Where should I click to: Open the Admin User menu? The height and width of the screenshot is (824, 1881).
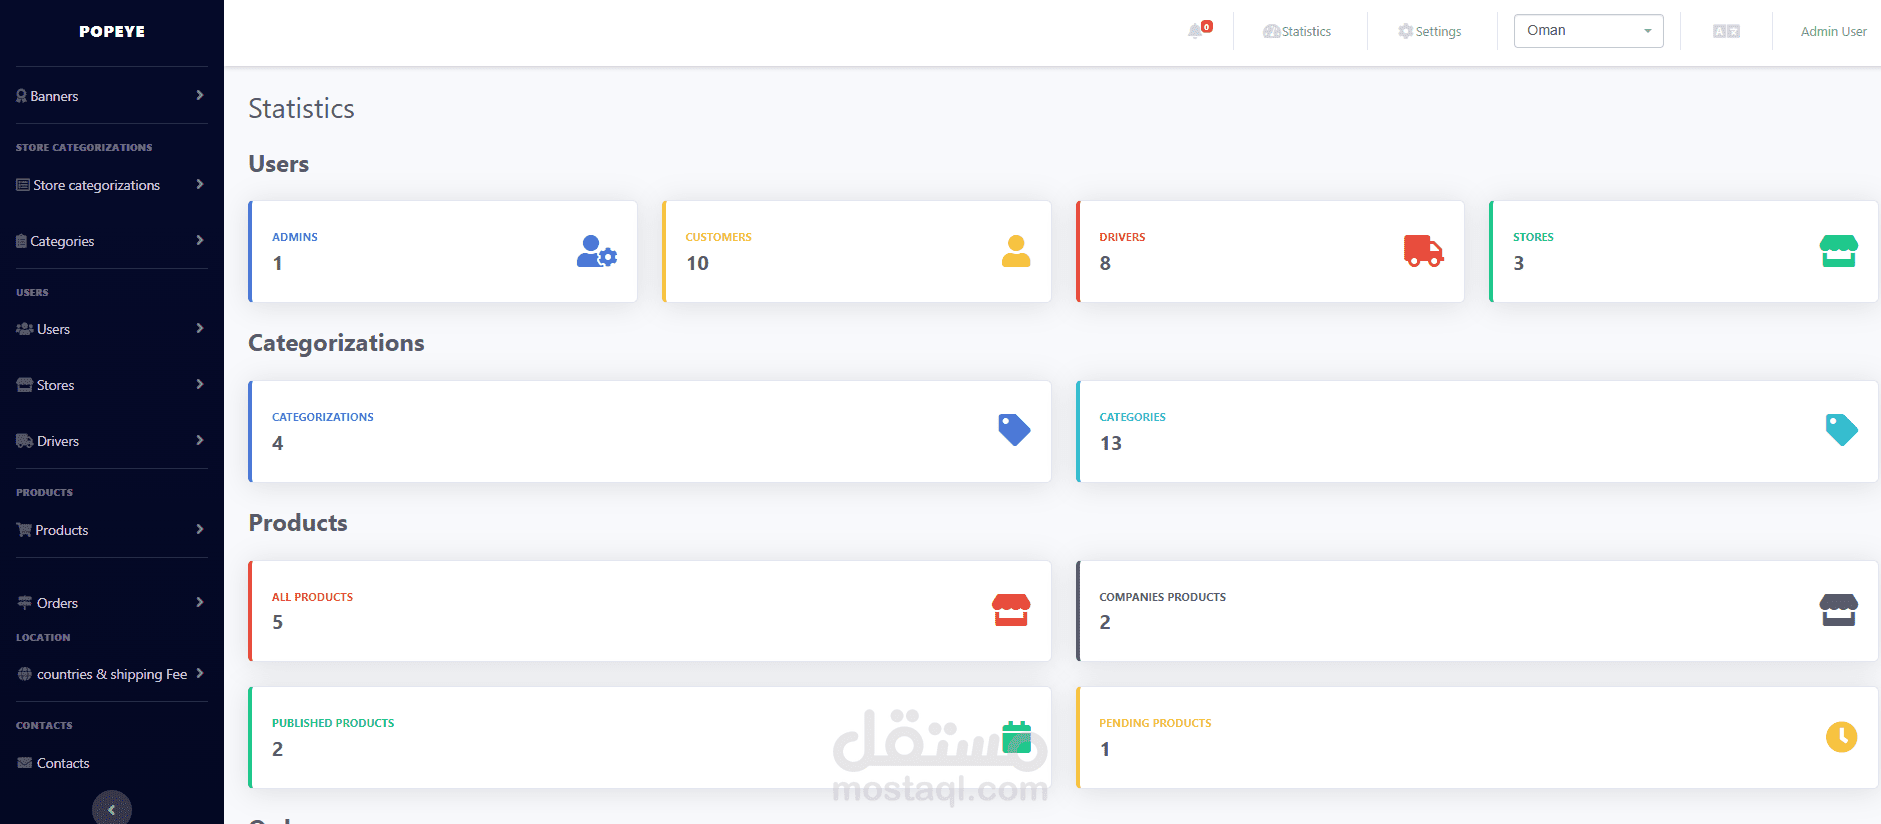coord(1833,31)
